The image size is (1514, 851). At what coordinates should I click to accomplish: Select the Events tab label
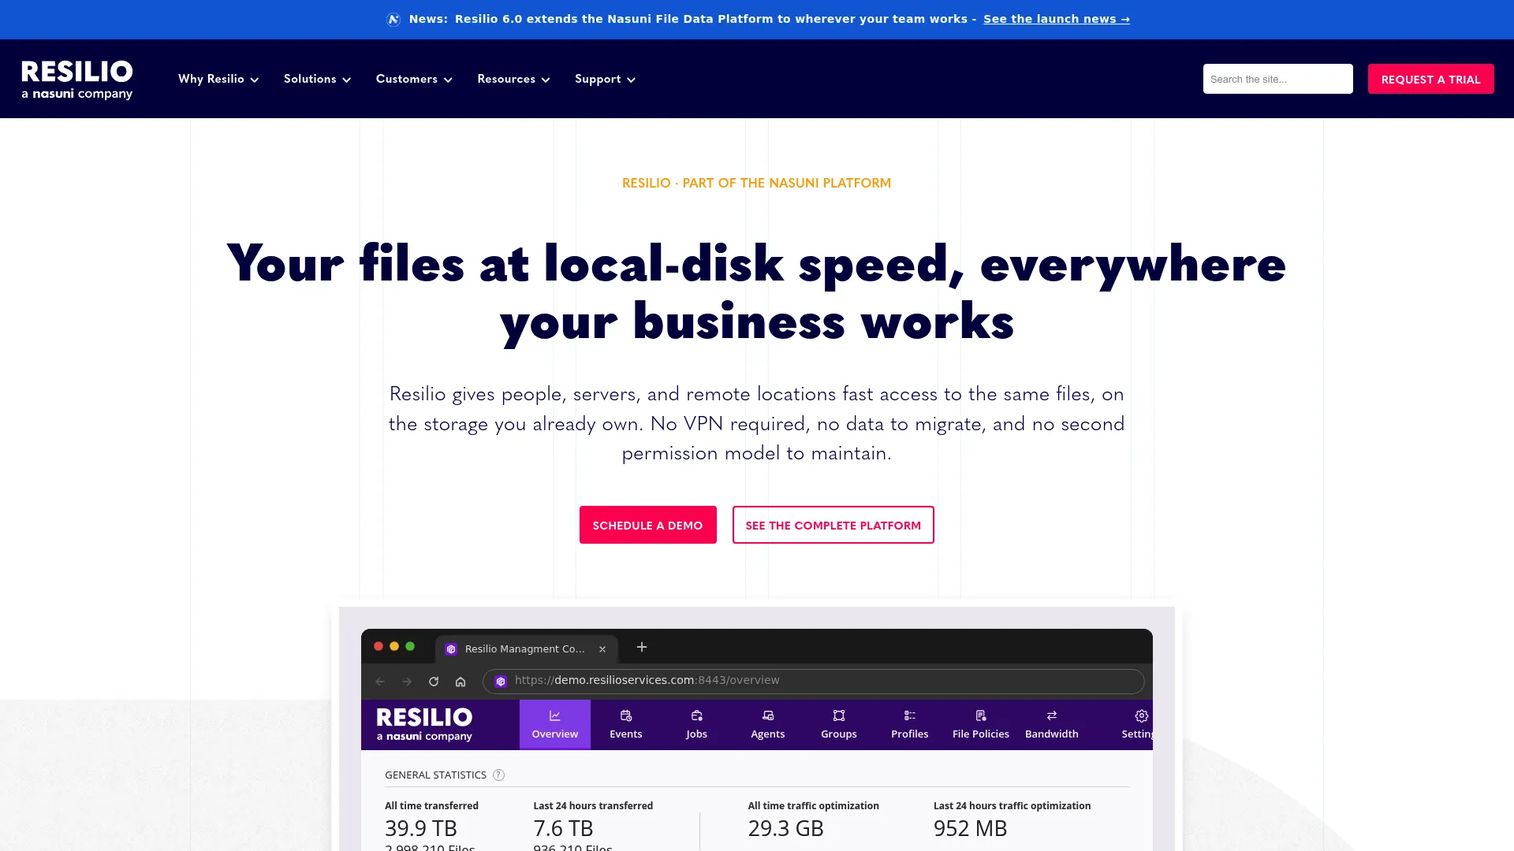(626, 734)
